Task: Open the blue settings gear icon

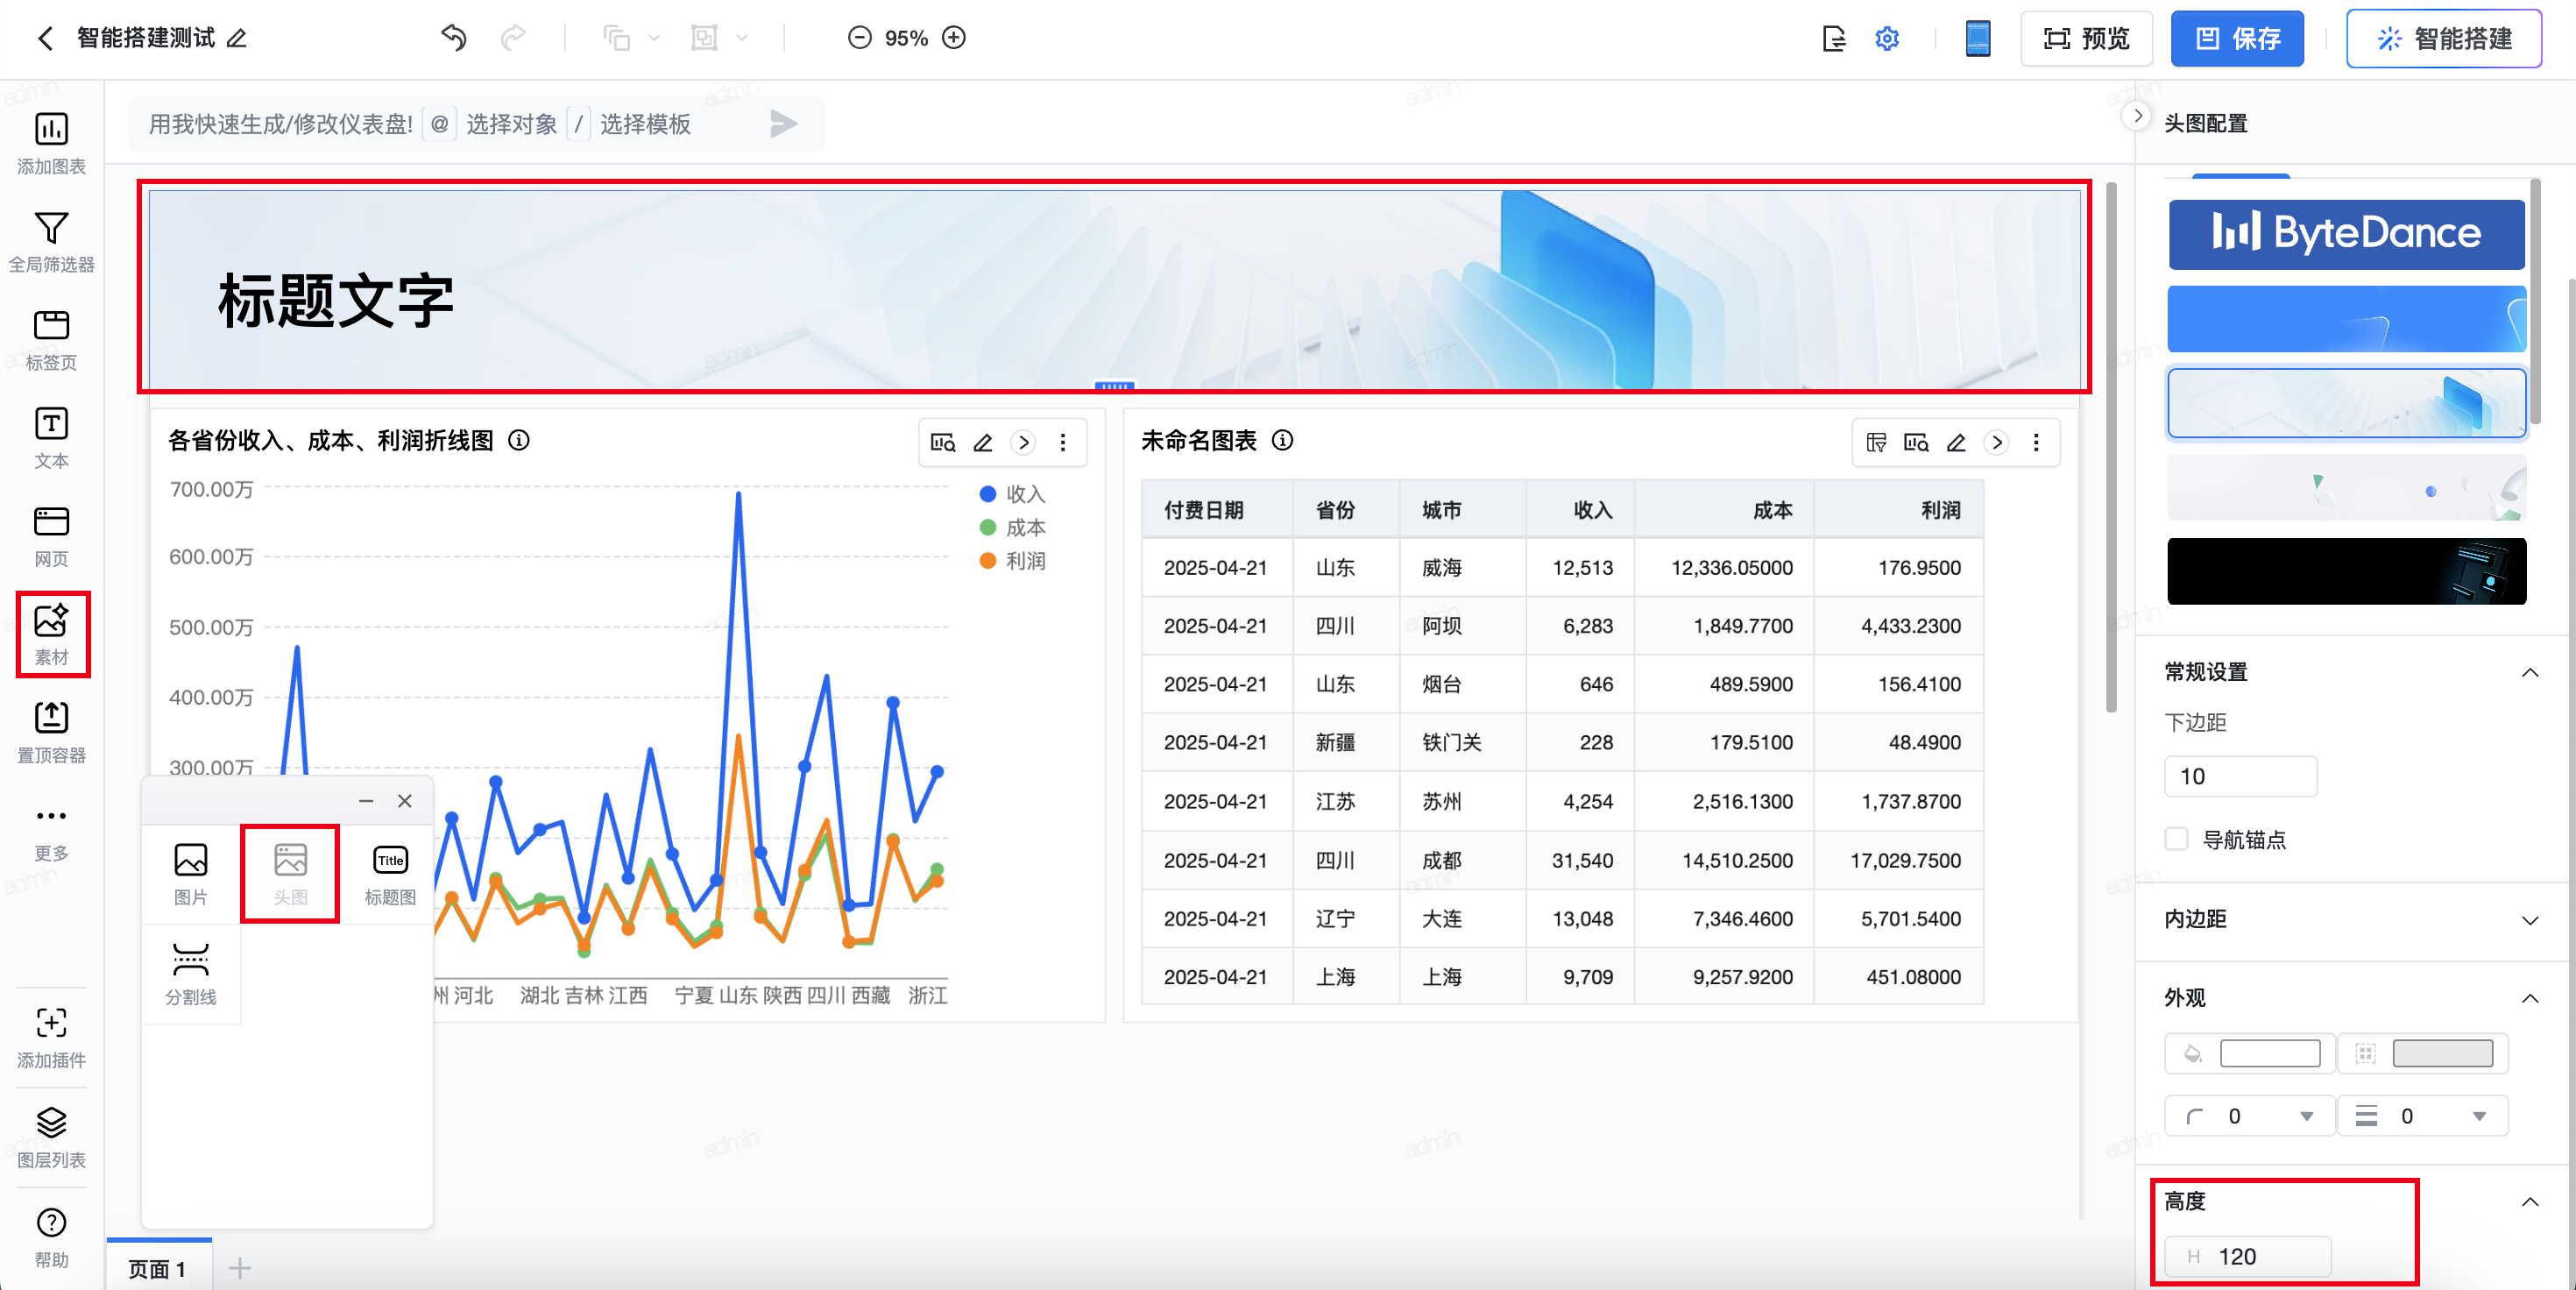Action: tap(1886, 38)
